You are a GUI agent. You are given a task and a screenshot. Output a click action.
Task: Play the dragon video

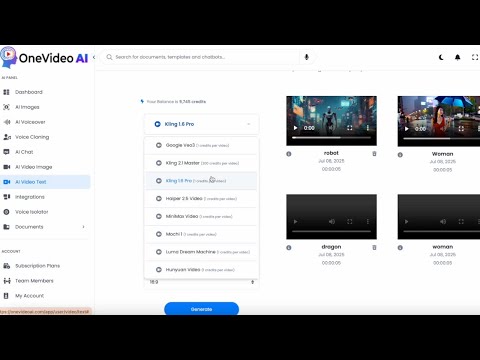(295, 222)
